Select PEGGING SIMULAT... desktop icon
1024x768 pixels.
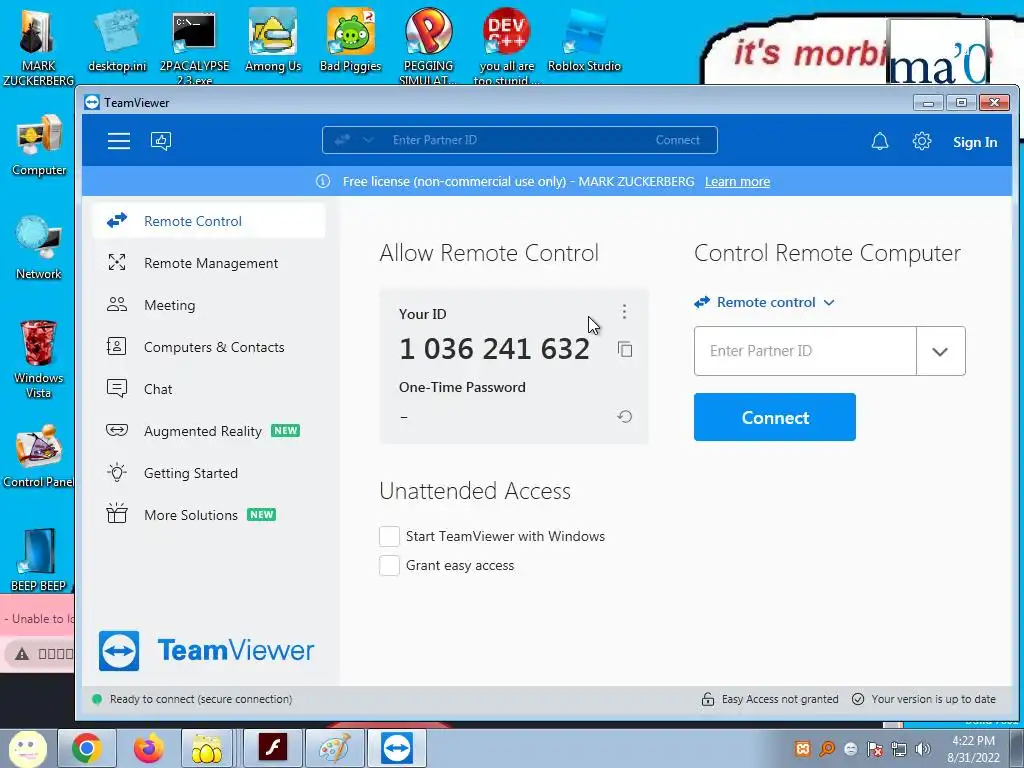(x=428, y=46)
